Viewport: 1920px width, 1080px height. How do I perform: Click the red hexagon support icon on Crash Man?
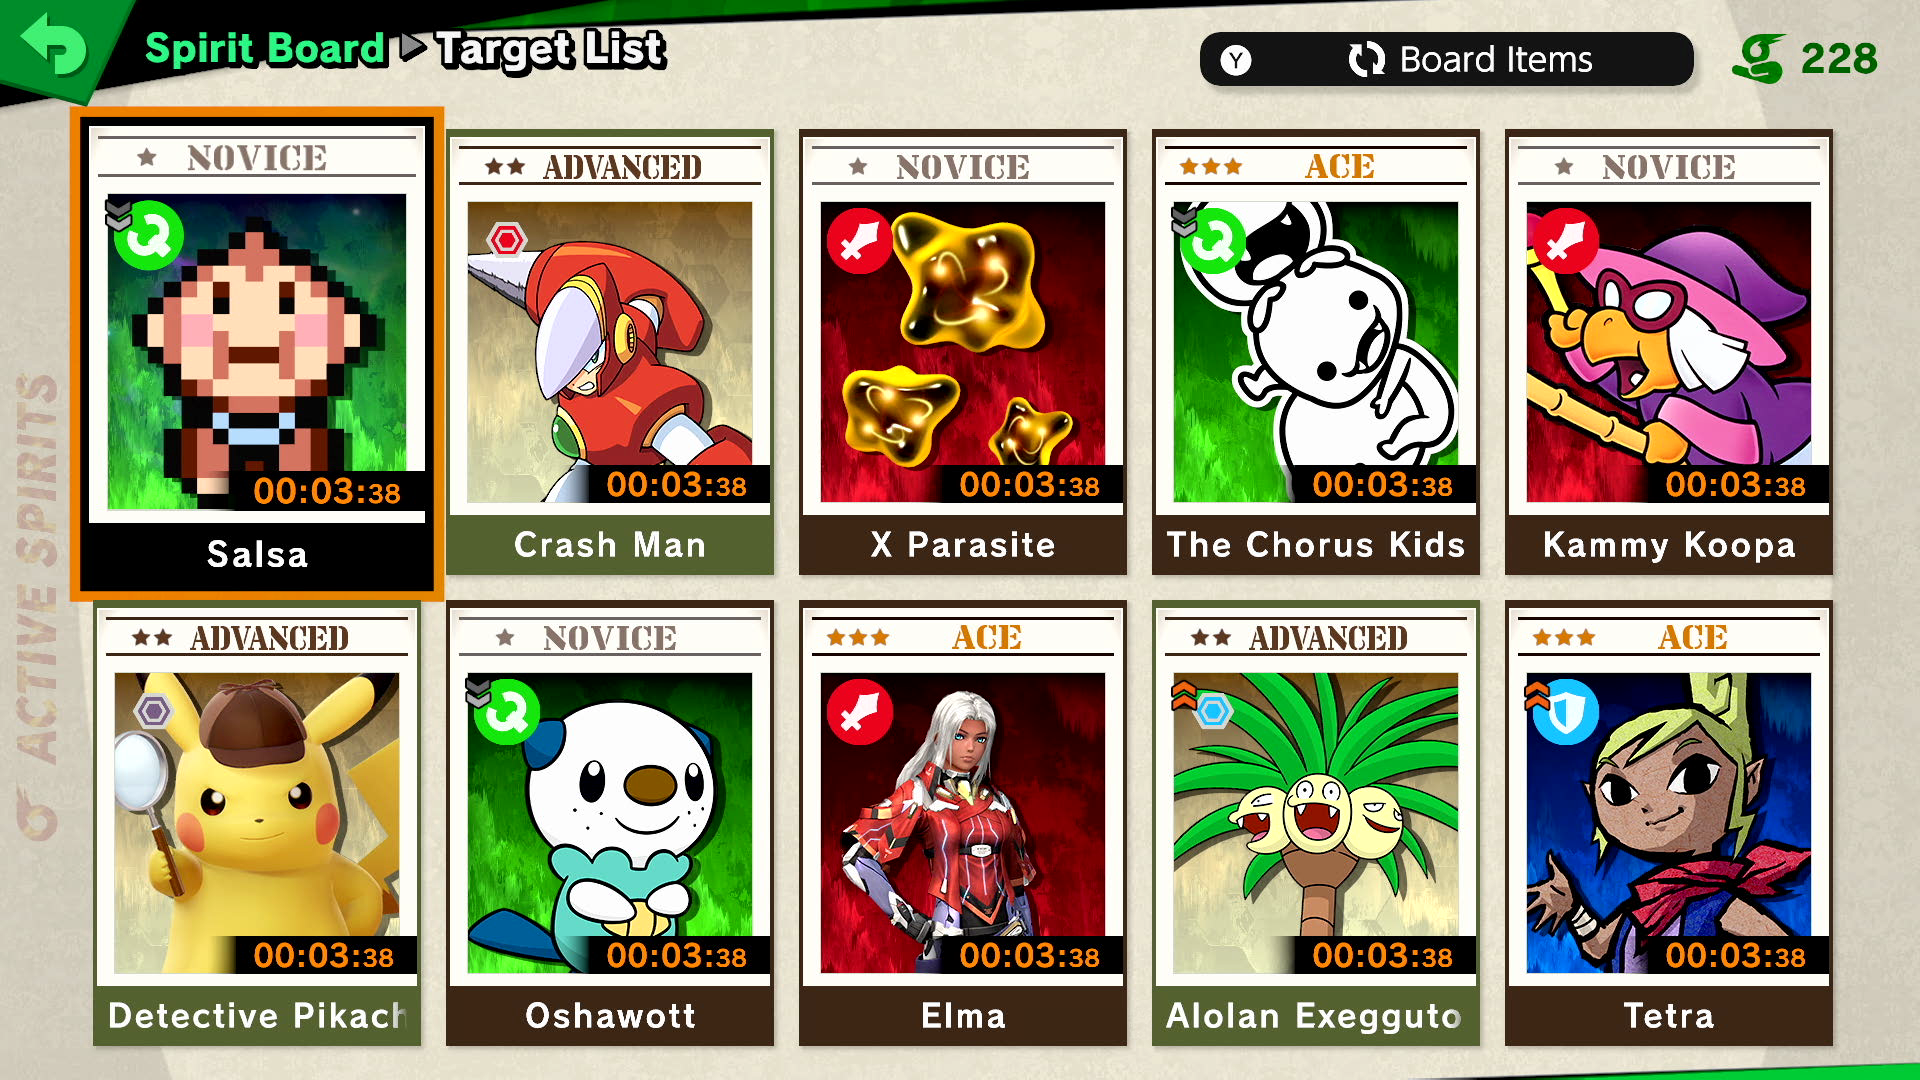click(x=507, y=240)
